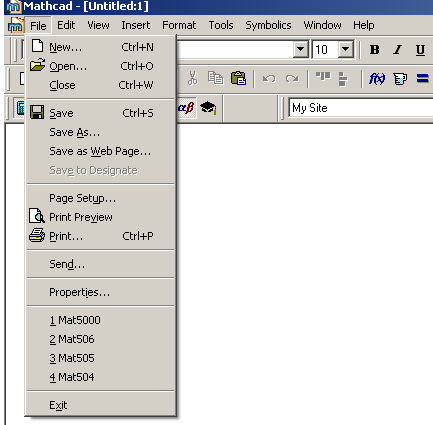Viewport: 433px width, 425px height.
Task: Choose Exit from File menu
Action: pyautogui.click(x=100, y=405)
